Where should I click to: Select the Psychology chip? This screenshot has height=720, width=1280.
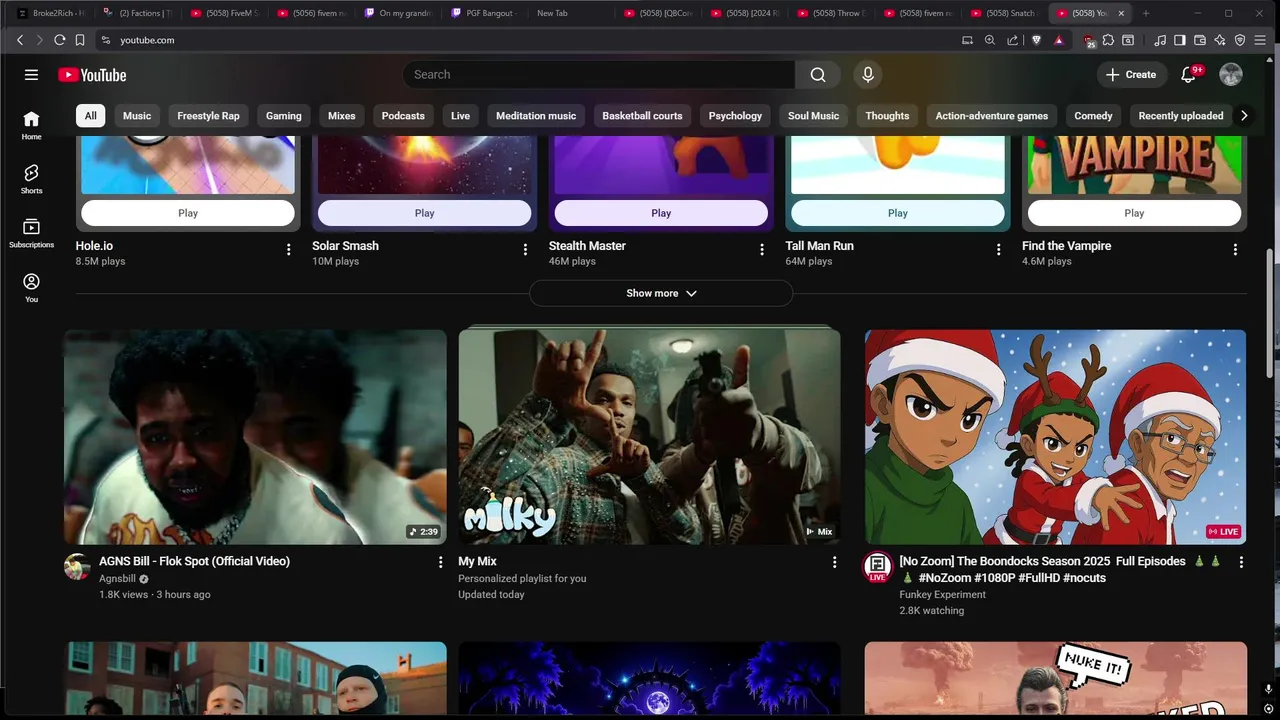pos(735,116)
